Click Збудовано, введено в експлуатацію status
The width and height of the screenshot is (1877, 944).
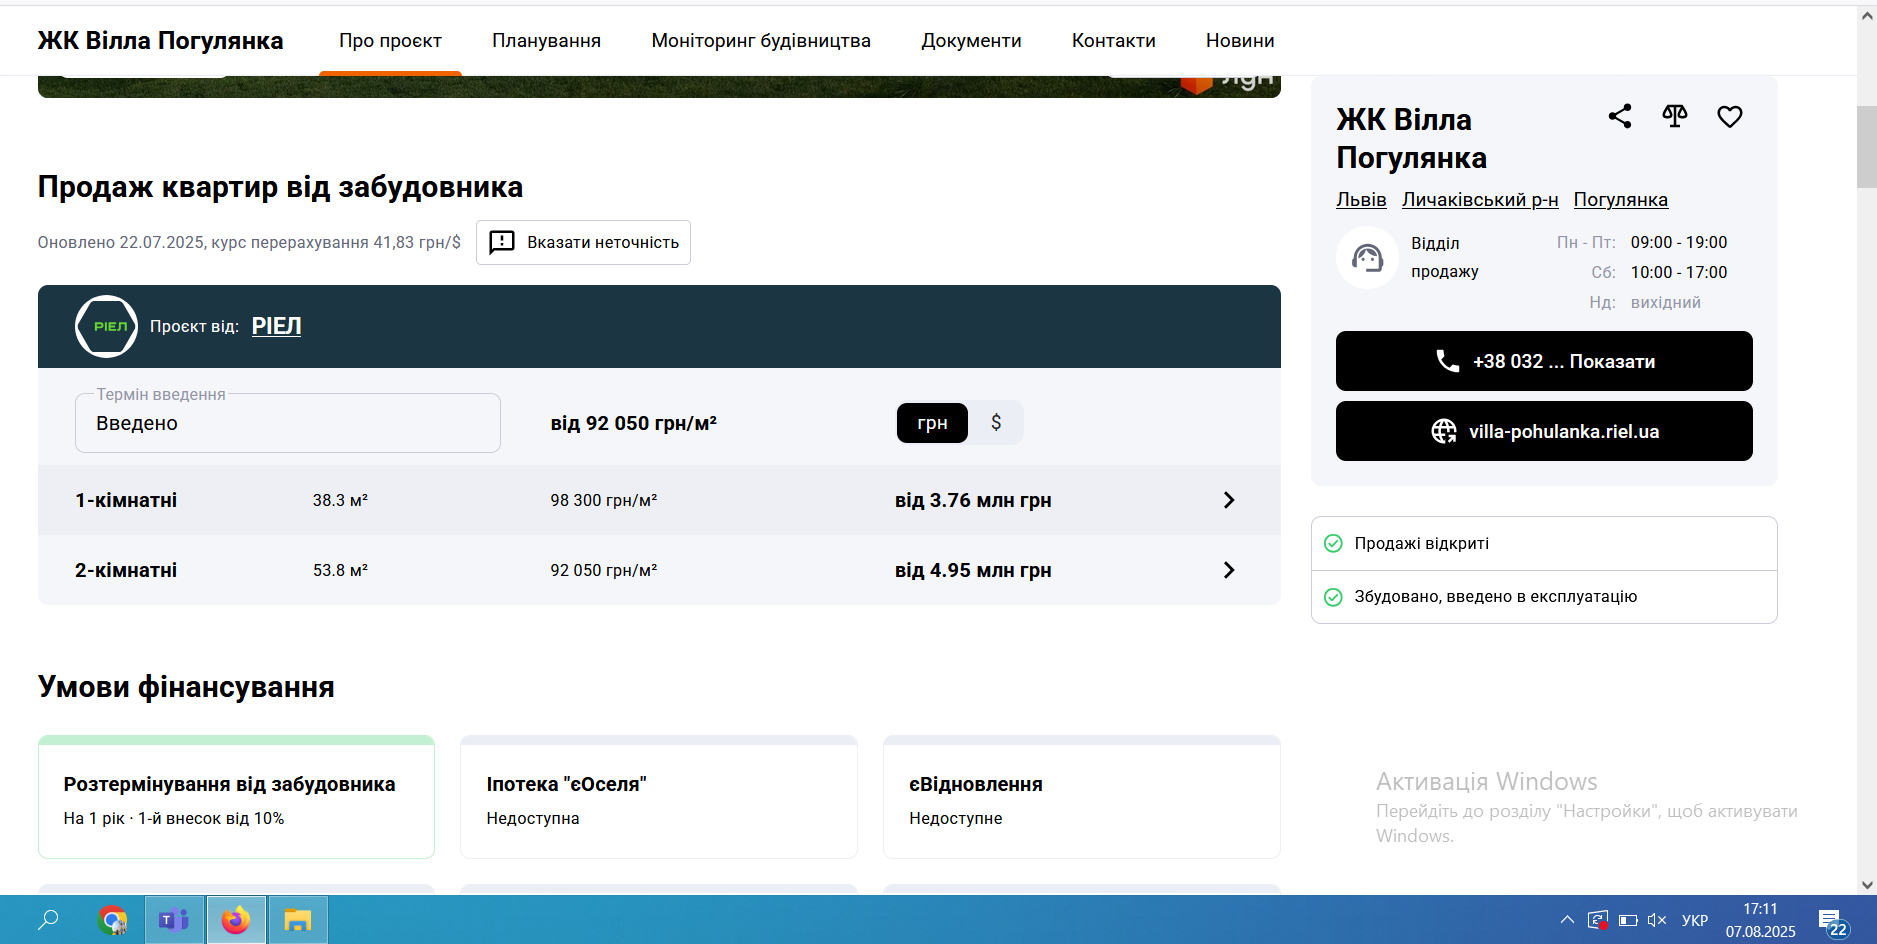pos(1496,596)
